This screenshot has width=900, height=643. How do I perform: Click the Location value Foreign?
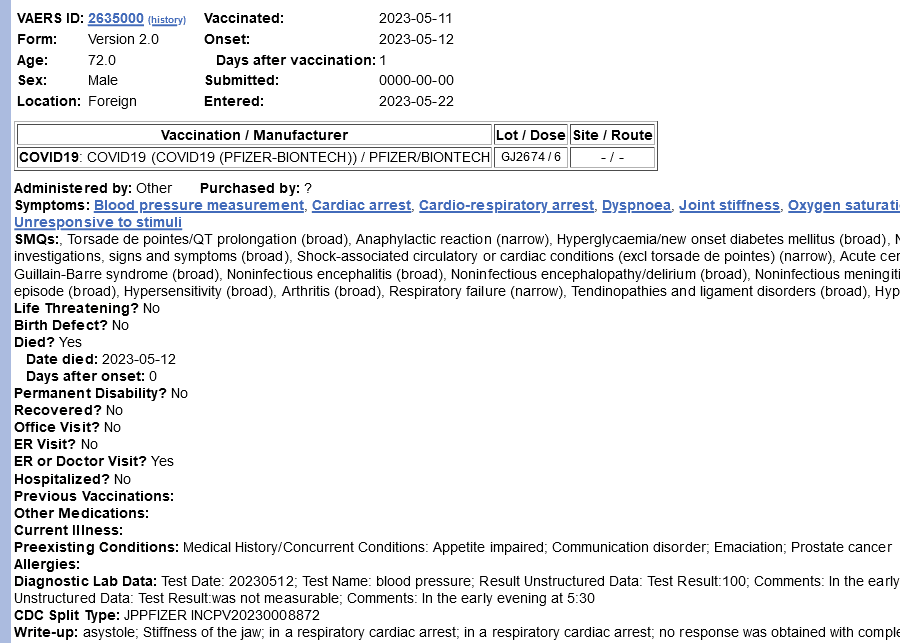[x=112, y=101]
